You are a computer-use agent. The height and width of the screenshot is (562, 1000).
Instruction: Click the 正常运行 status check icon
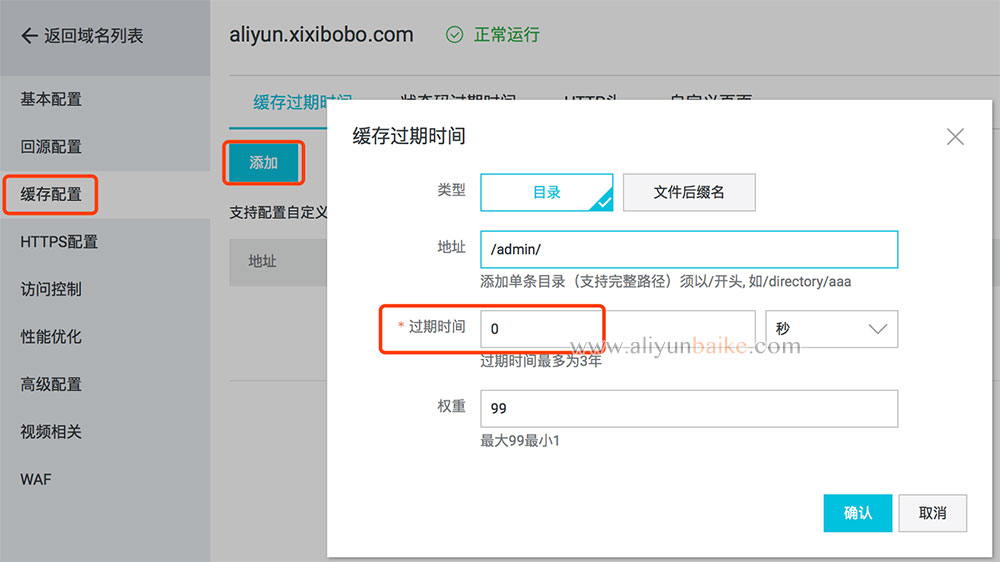tap(454, 34)
